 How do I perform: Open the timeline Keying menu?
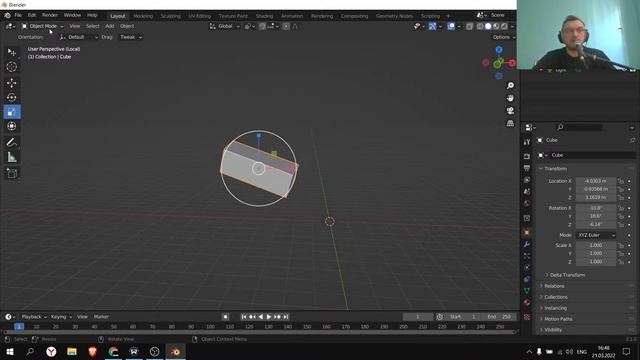(x=60, y=317)
